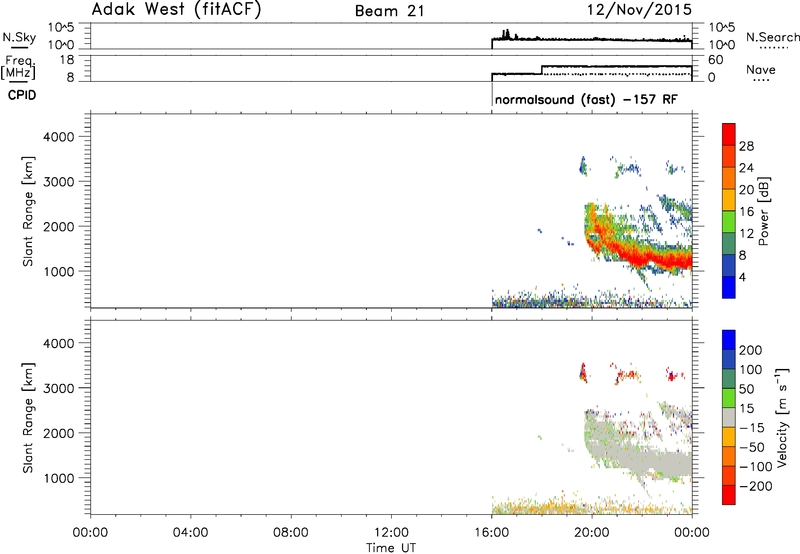This screenshot has width=800, height=554.
Task: Click the 'Nave' legend label
Action: point(761,69)
